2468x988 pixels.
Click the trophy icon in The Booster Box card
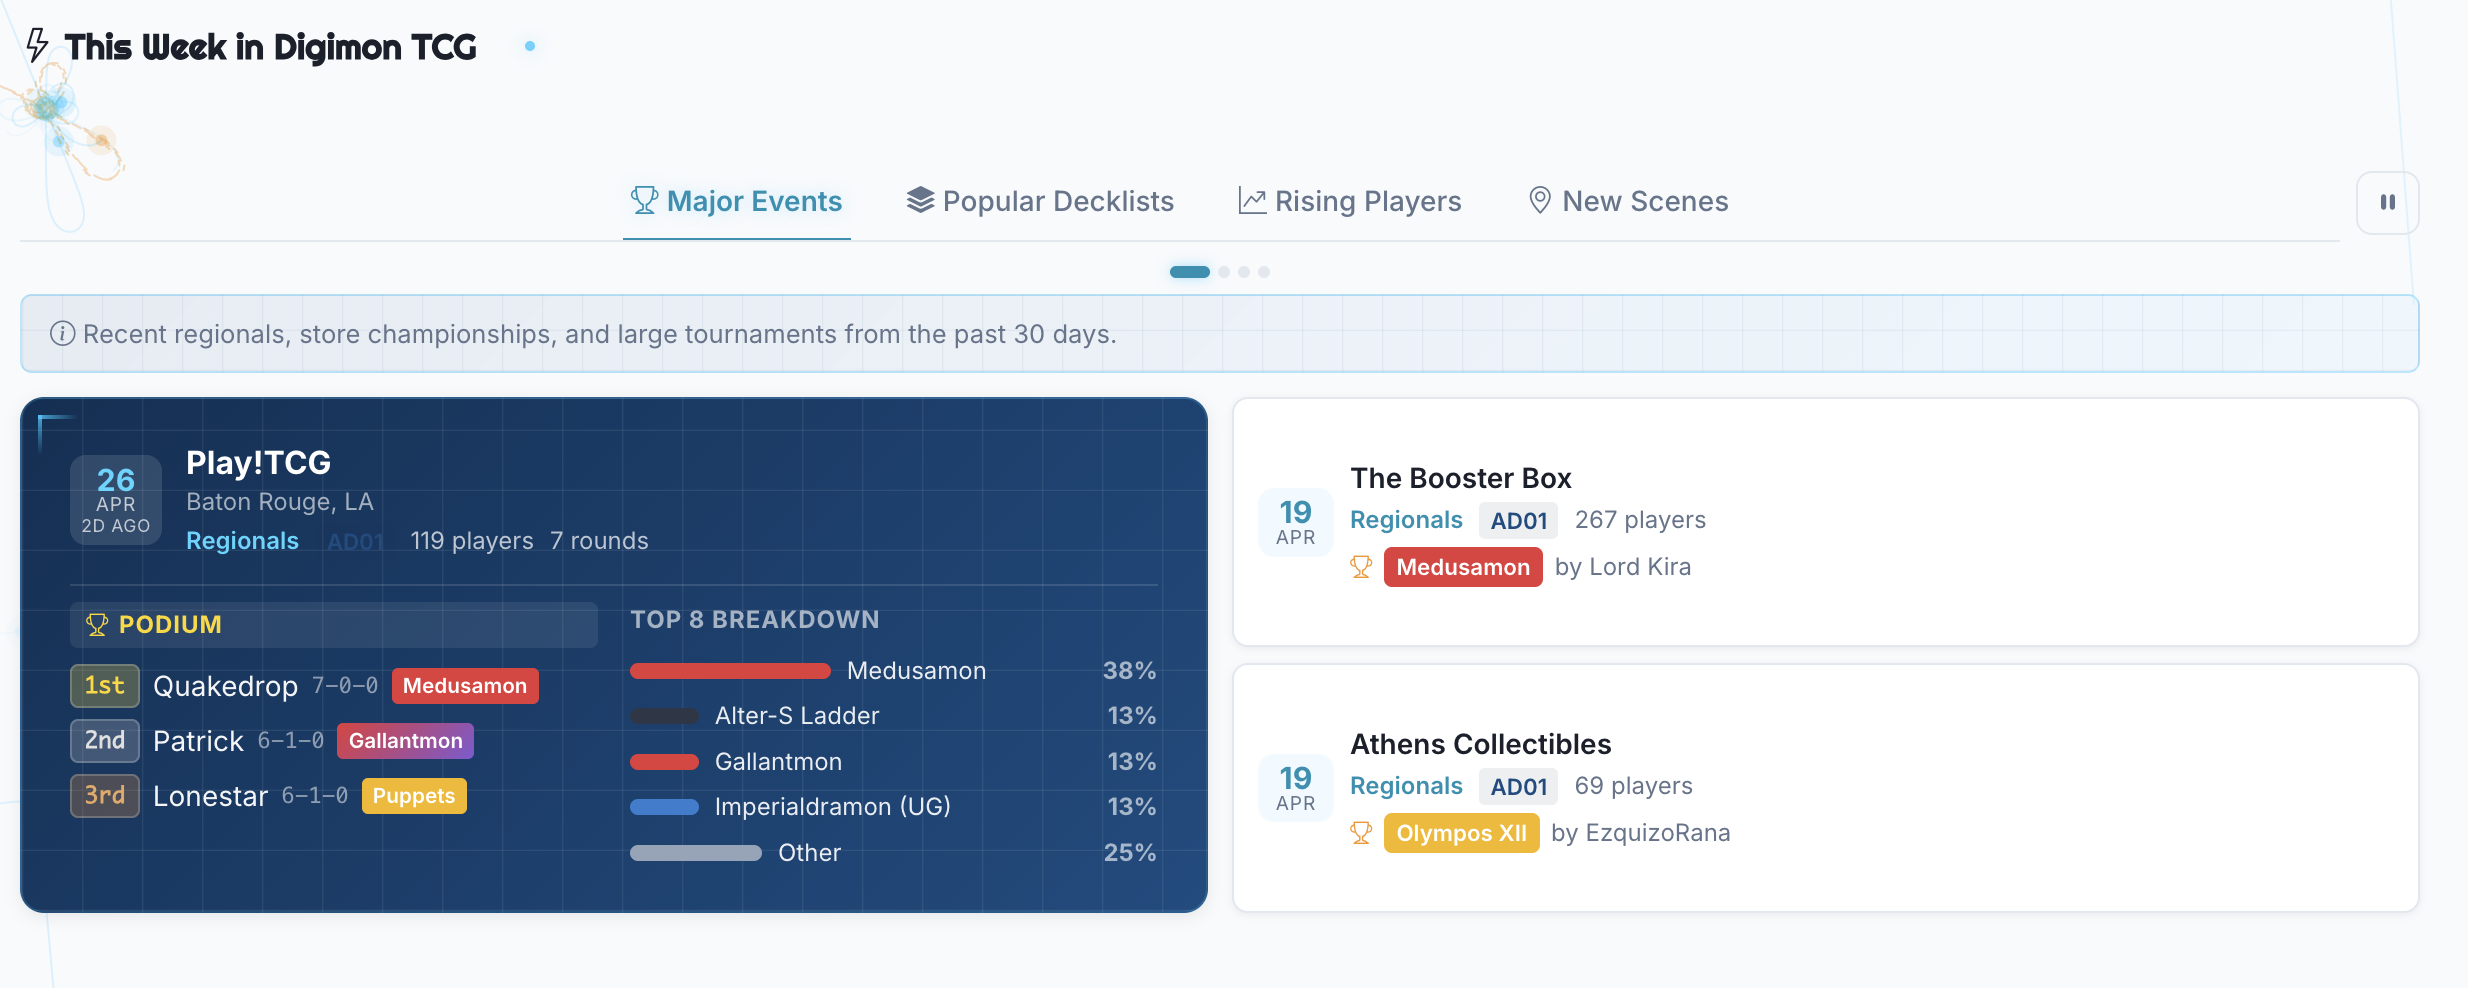tap(1361, 567)
